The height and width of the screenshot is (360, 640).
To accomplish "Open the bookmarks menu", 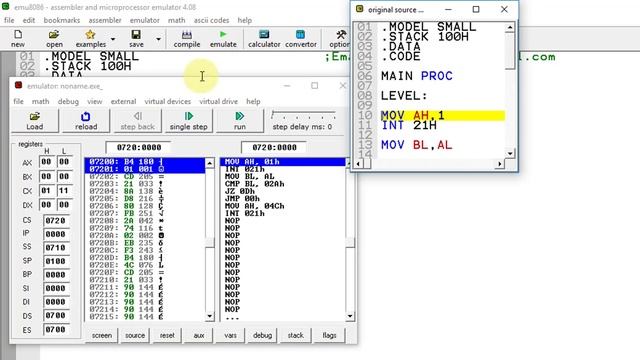I will (x=62, y=20).
